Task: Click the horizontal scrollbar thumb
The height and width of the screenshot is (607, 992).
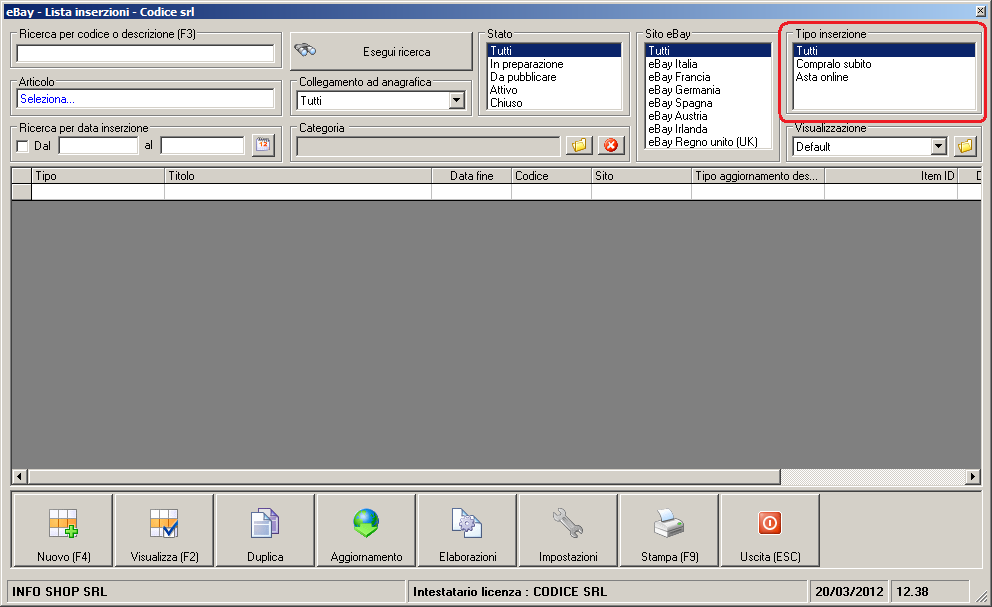Action: (404, 476)
